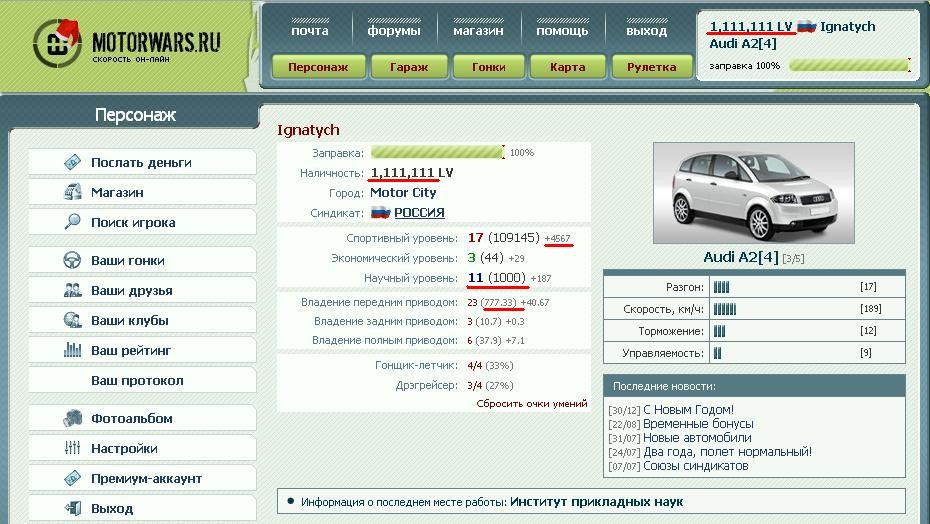Open Премиум-аккаунт sidebar link
This screenshot has height=524, width=930.
tap(142, 478)
